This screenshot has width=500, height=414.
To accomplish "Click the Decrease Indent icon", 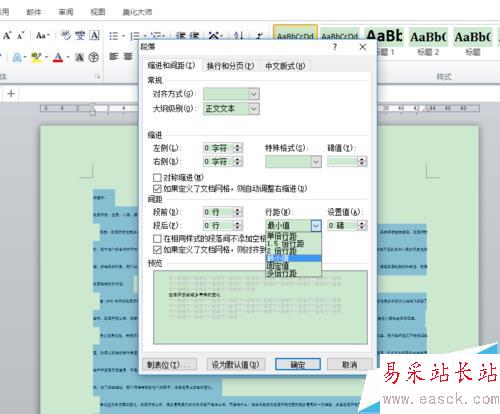I will pyautogui.click(x=181, y=35).
